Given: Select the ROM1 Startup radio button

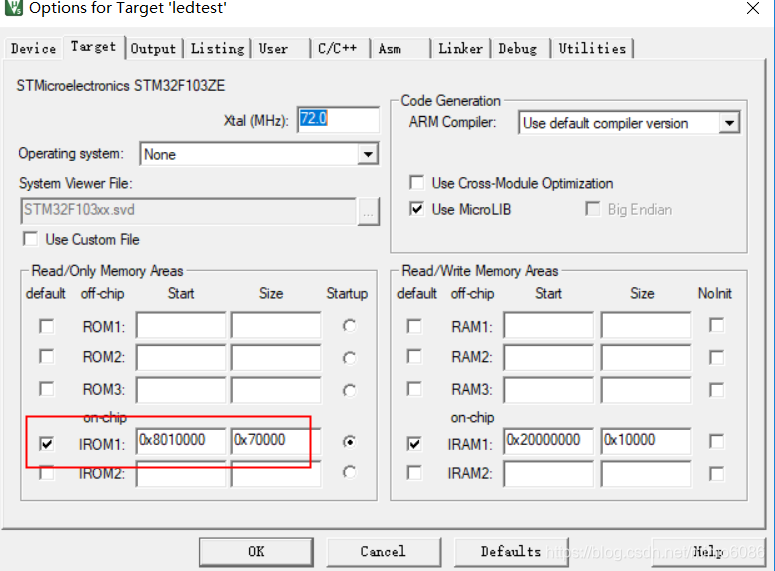Looking at the screenshot, I should (349, 326).
